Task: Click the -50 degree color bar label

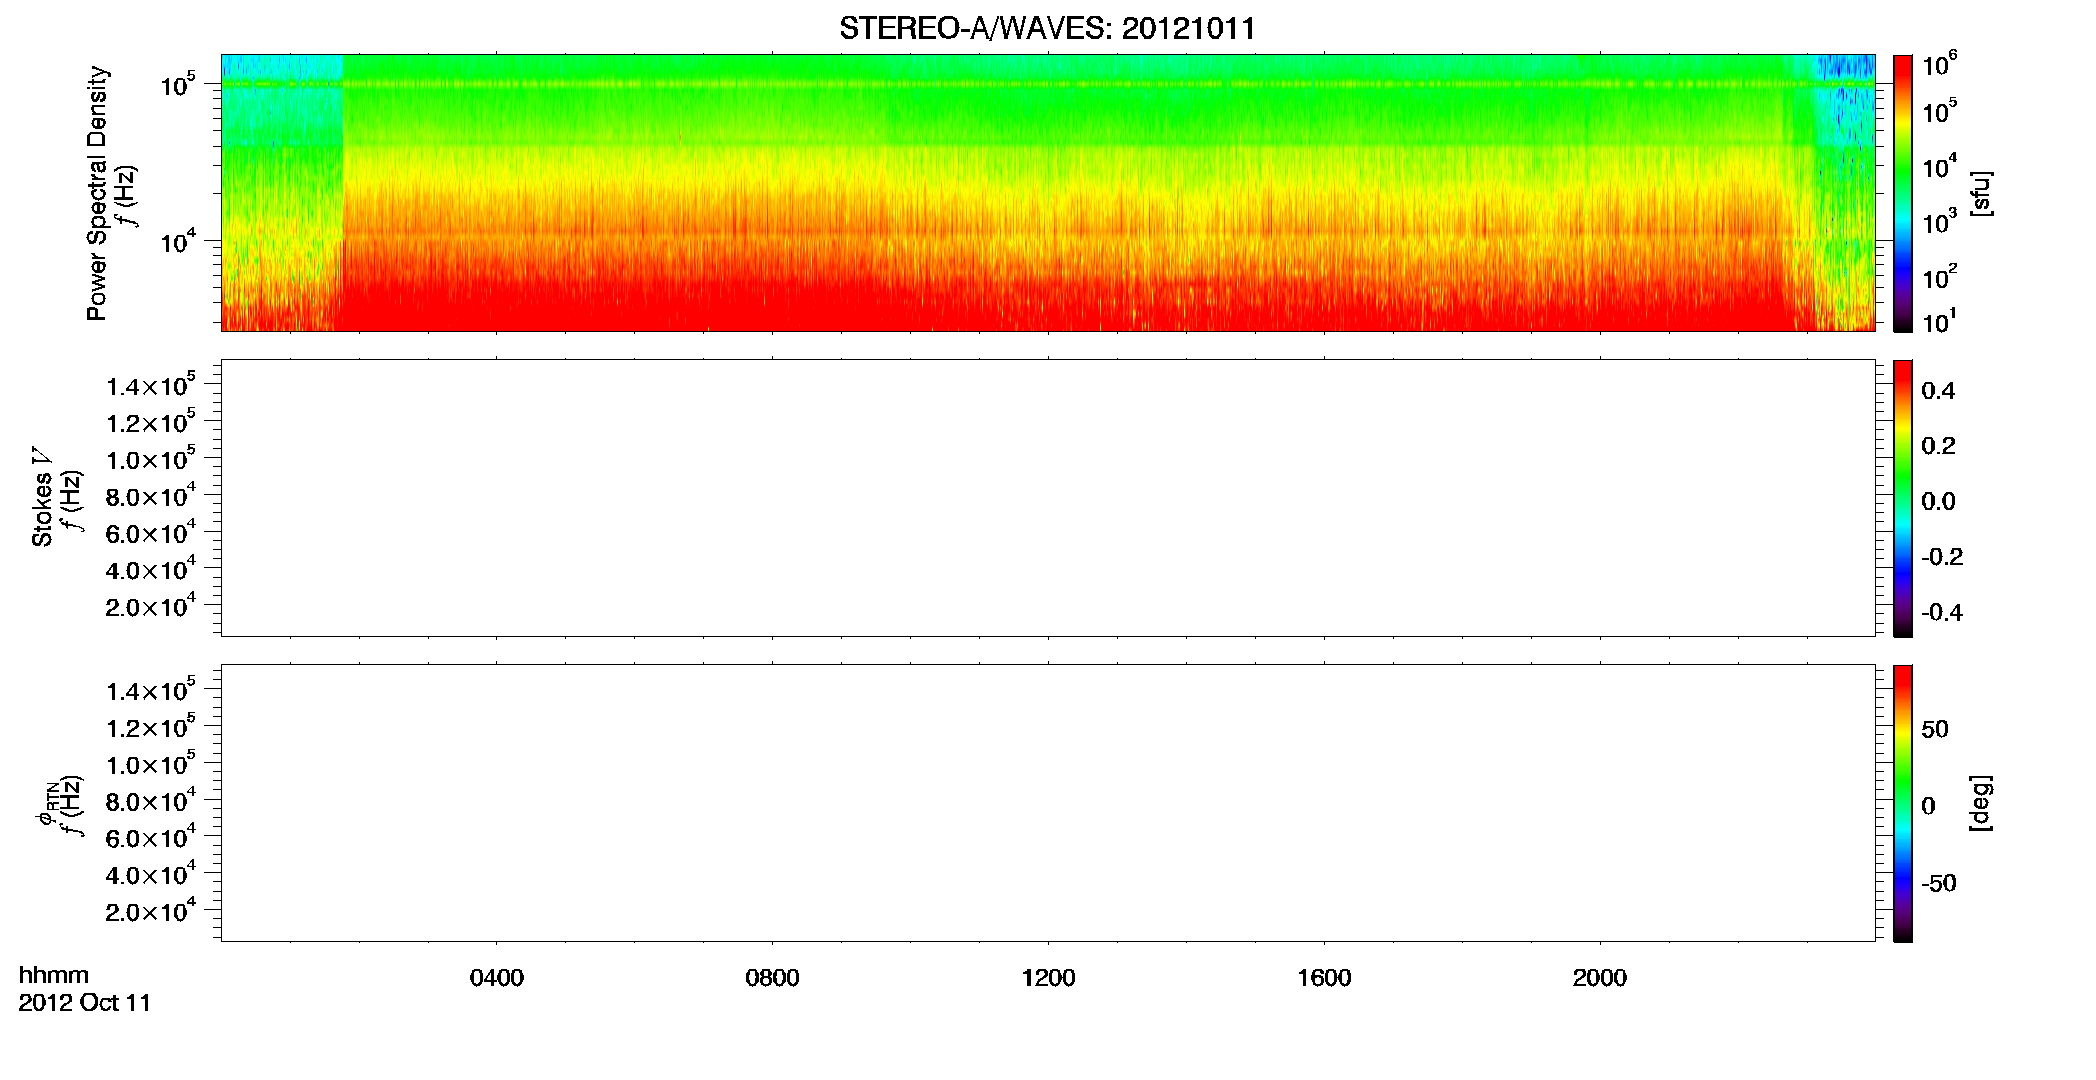Action: [x=1939, y=883]
